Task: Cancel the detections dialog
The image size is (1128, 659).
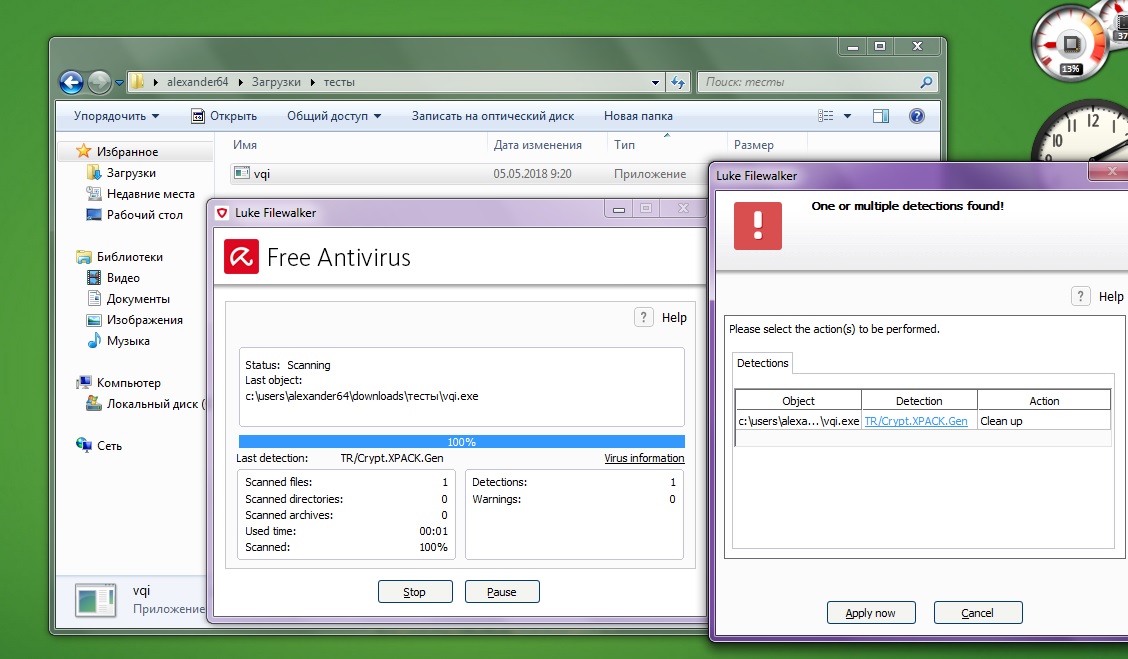Action: pyautogui.click(x=978, y=613)
